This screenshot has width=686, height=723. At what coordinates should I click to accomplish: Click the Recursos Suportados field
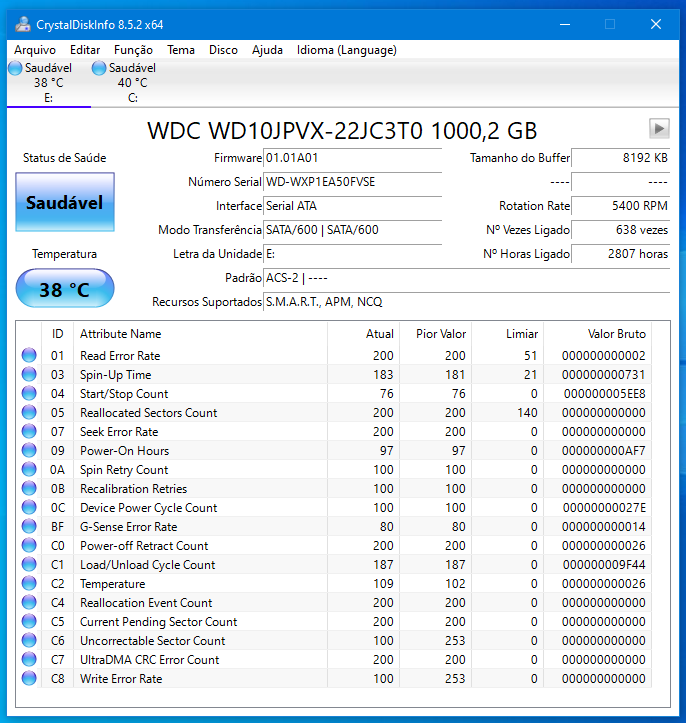click(x=467, y=302)
